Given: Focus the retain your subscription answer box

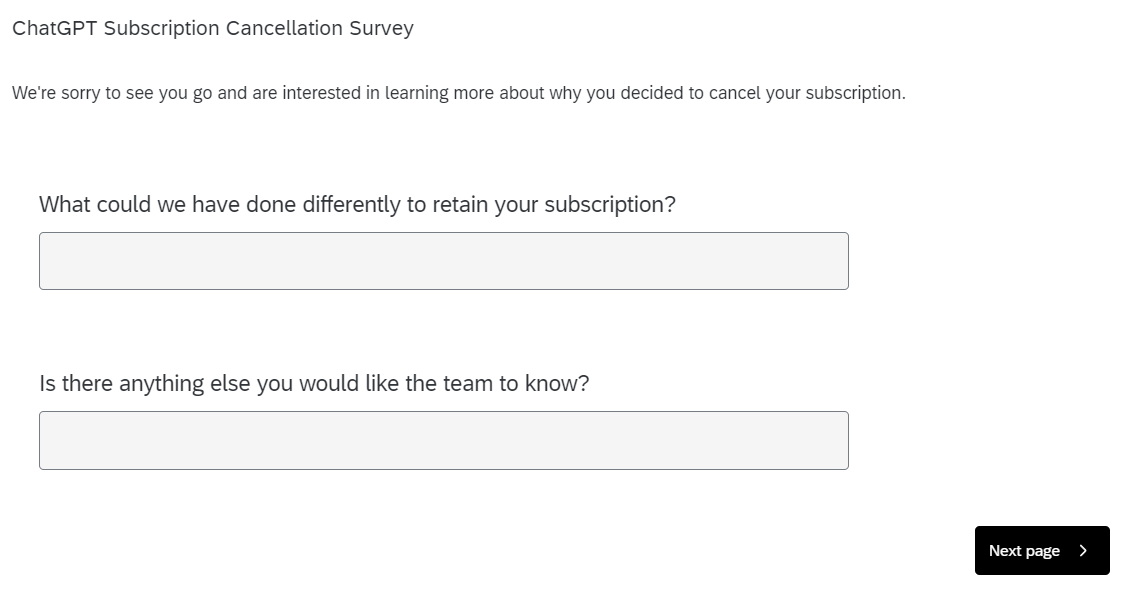Looking at the screenshot, I should coord(443,261).
